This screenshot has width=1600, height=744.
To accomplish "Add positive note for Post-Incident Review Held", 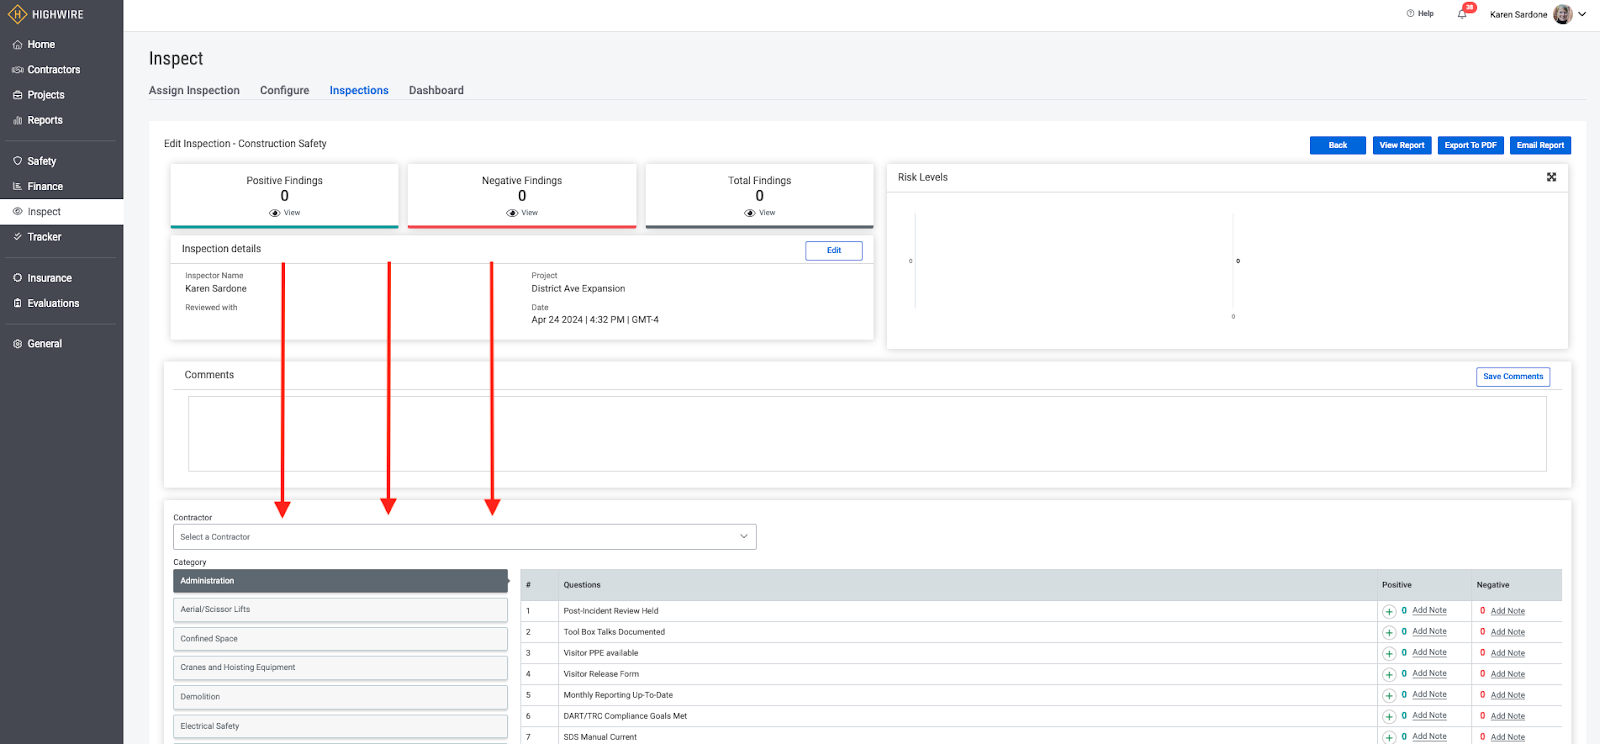I will coord(1429,610).
